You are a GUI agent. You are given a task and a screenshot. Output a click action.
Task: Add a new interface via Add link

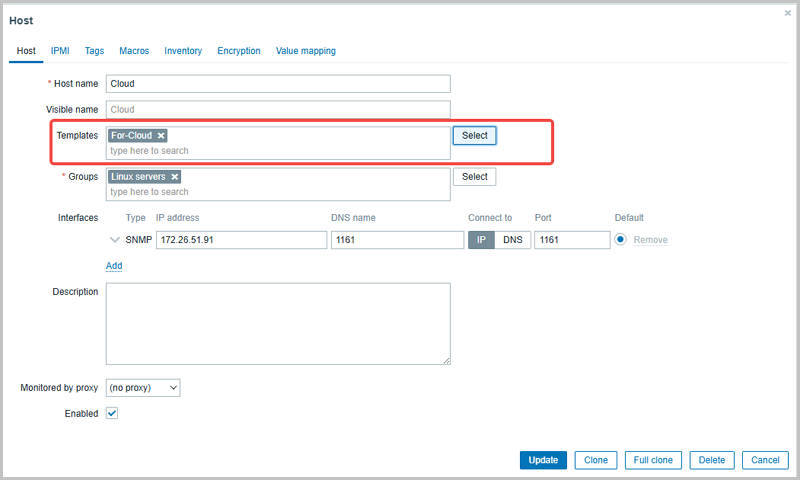[114, 266]
